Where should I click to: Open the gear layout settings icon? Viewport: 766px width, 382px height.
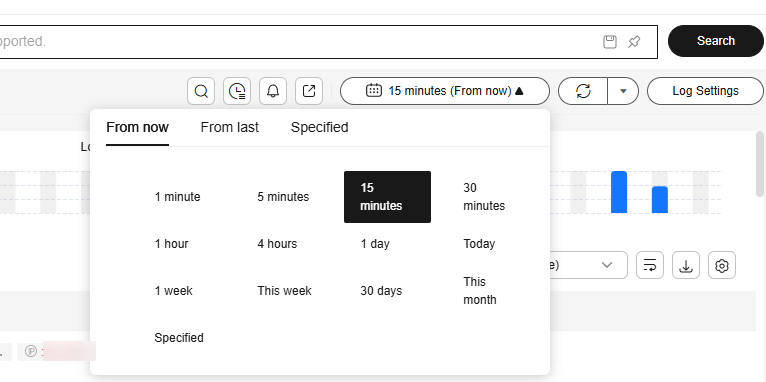[x=722, y=265]
